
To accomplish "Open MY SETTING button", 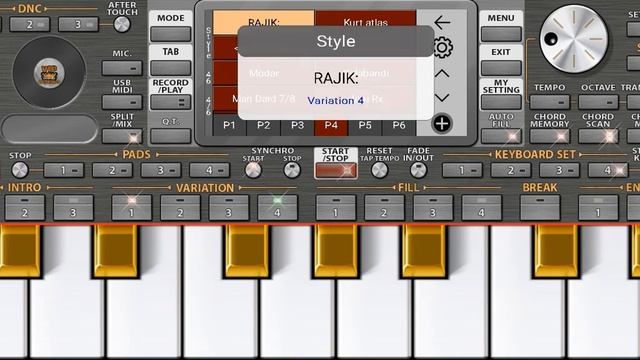I will point(501,102).
